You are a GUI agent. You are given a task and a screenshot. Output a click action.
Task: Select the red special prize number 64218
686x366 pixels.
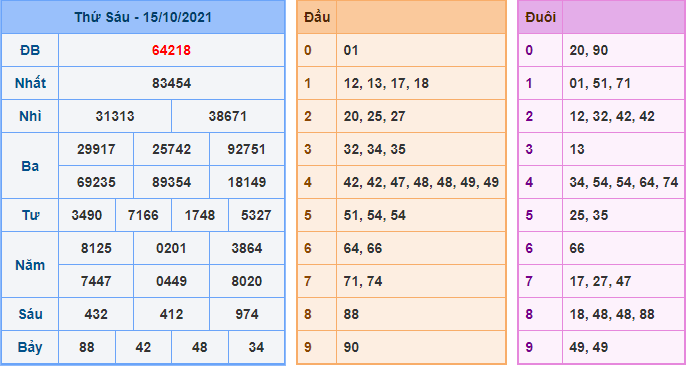[x=172, y=50]
